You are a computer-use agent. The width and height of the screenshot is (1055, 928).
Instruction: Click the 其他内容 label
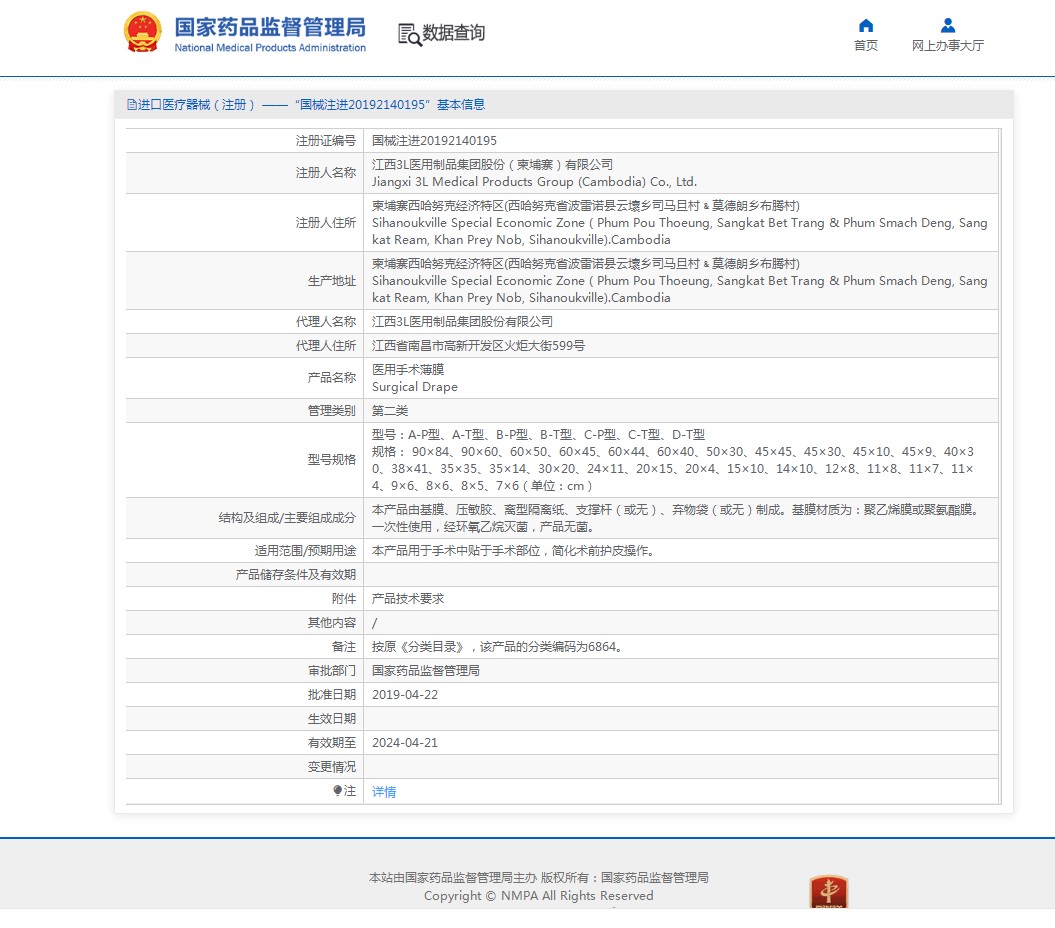(332, 622)
